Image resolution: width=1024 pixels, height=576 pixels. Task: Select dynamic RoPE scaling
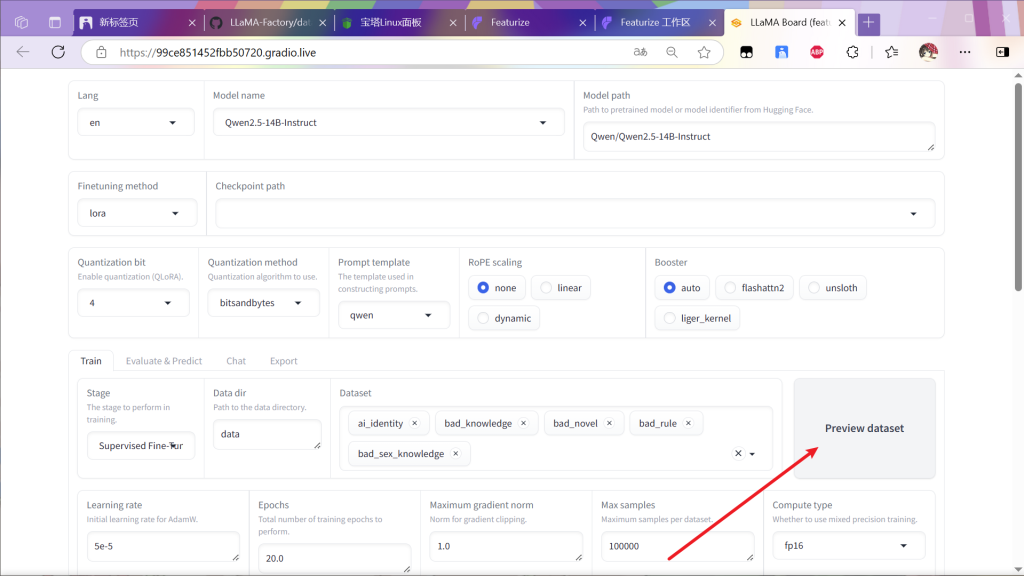point(504,318)
